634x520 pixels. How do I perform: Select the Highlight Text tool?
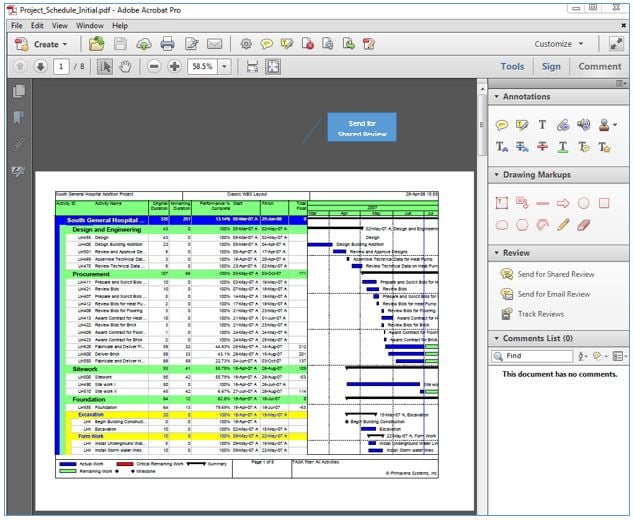pyautogui.click(x=522, y=125)
